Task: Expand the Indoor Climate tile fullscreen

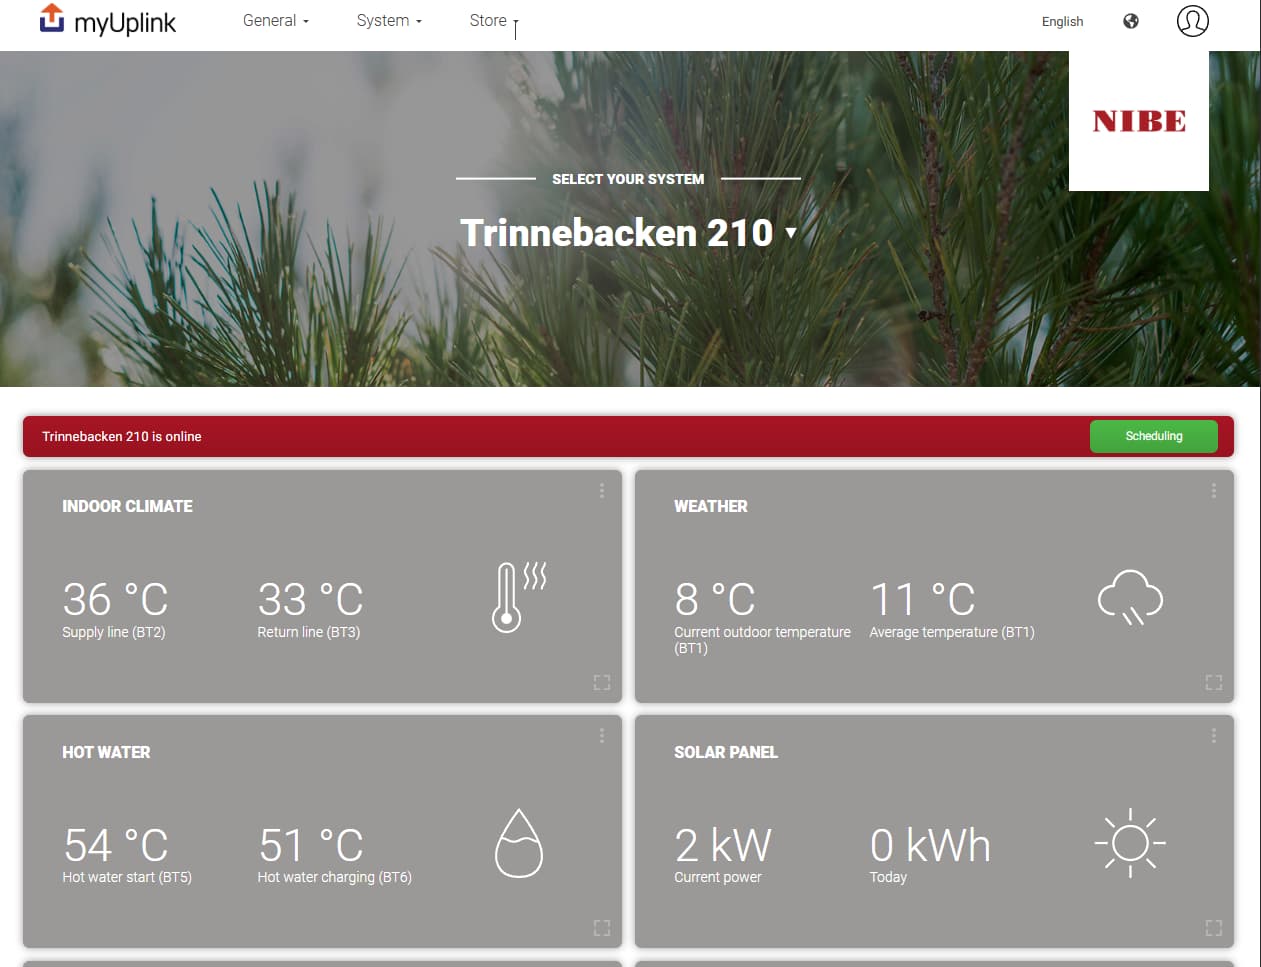Action: [x=602, y=683]
